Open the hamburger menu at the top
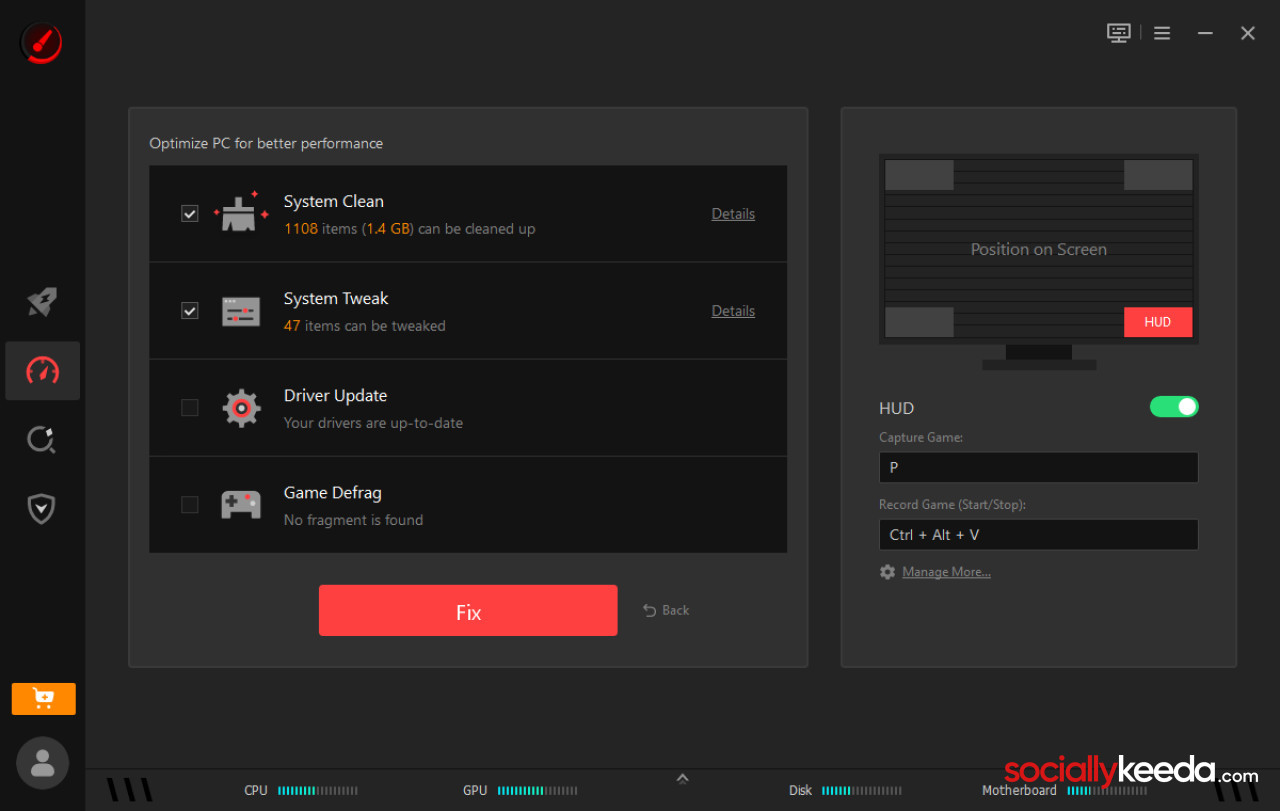Screen dimensions: 1280x811 click(1162, 33)
